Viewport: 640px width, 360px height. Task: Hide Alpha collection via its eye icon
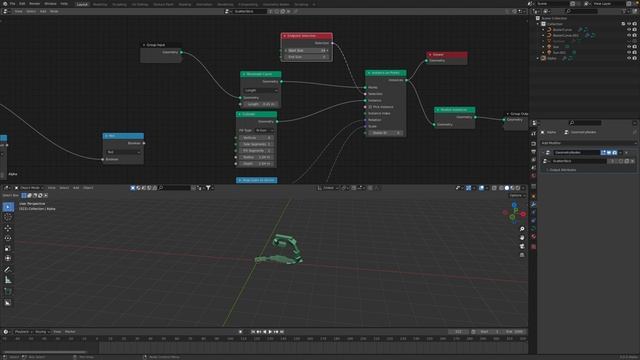629,58
